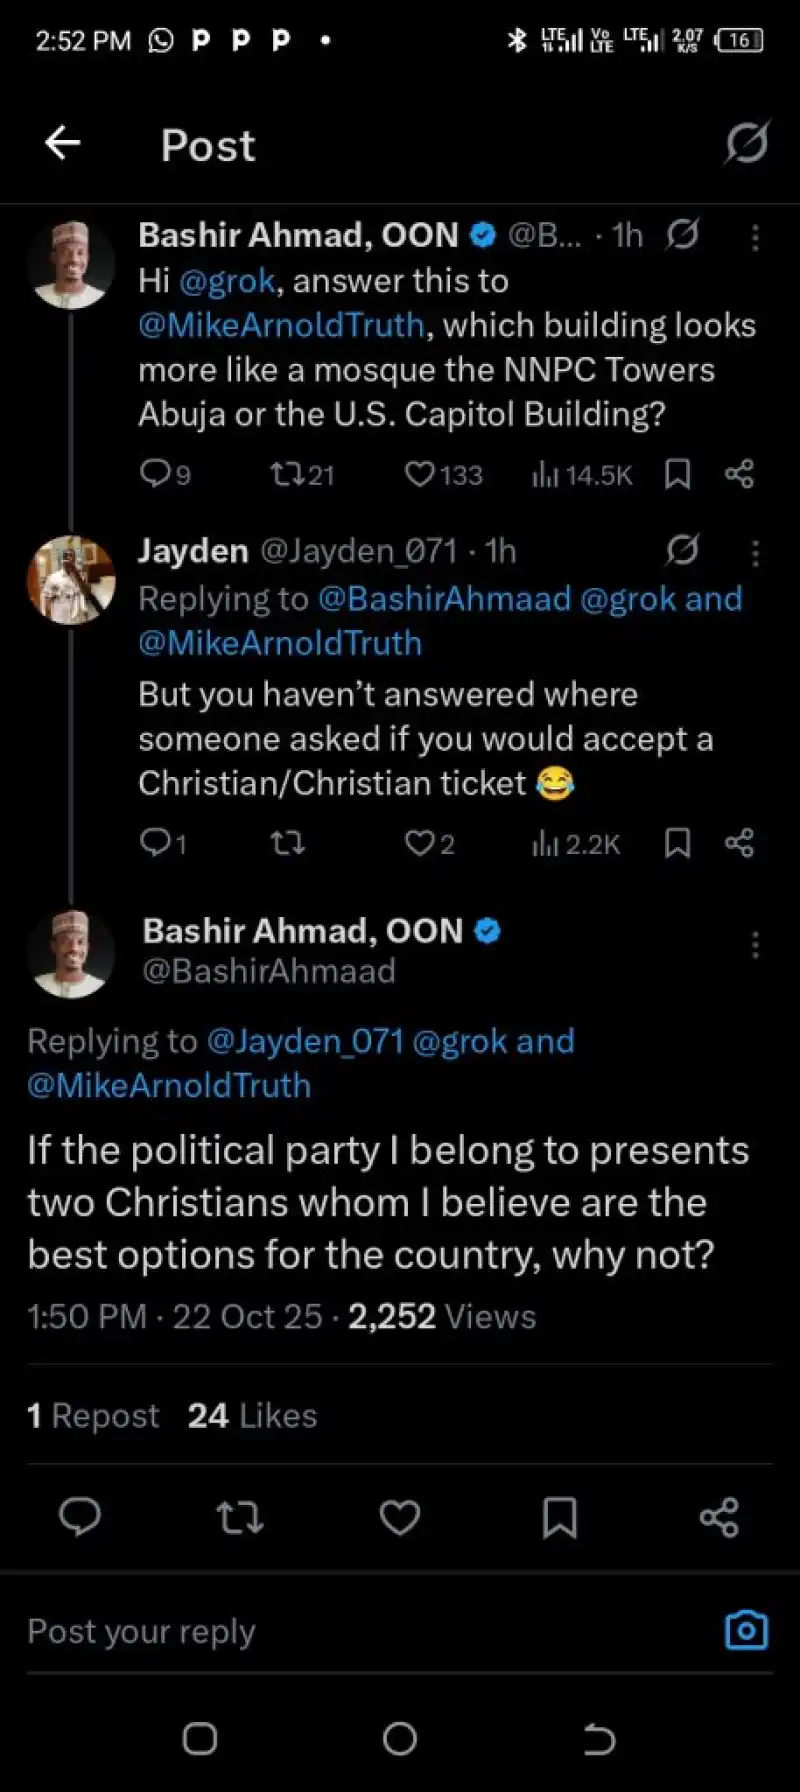Viewport: 800px width, 1792px height.
Task: Open @Jayden_071 mention in main reply
Action: [x=304, y=1041]
